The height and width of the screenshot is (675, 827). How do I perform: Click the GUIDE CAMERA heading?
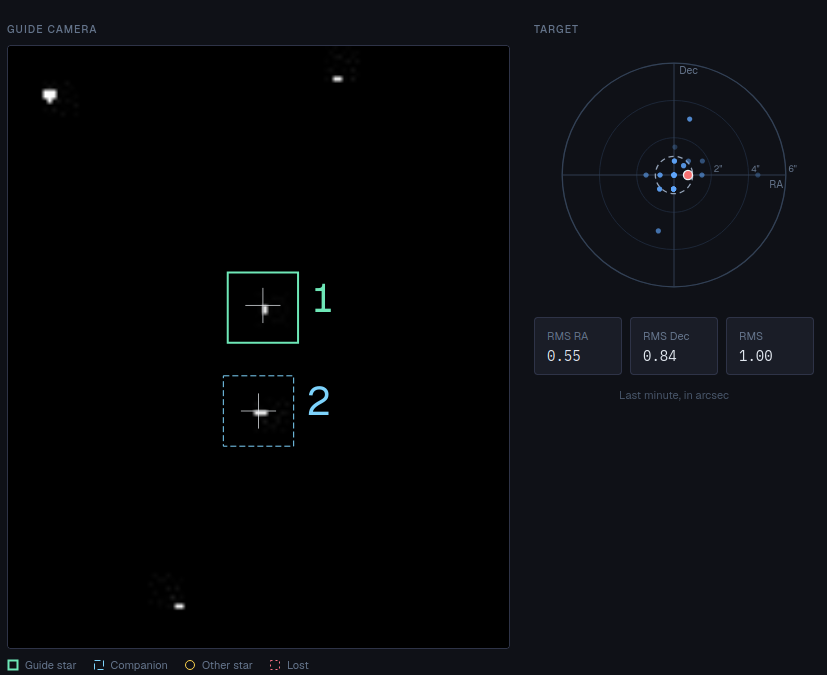(52, 29)
